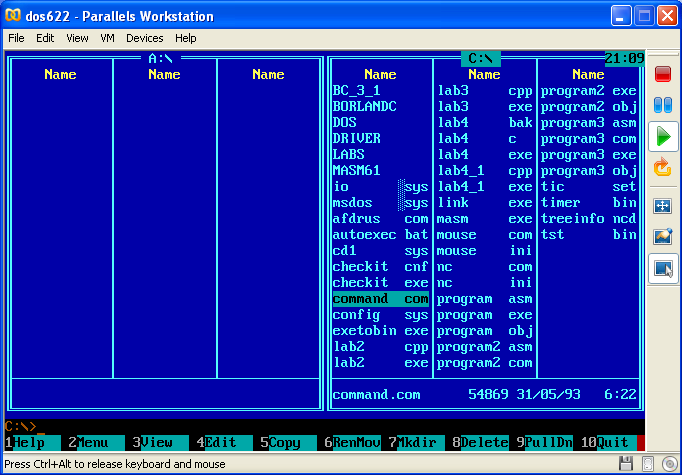Click the 10 Quit function key
The height and width of the screenshot is (475, 682).
tap(608, 443)
